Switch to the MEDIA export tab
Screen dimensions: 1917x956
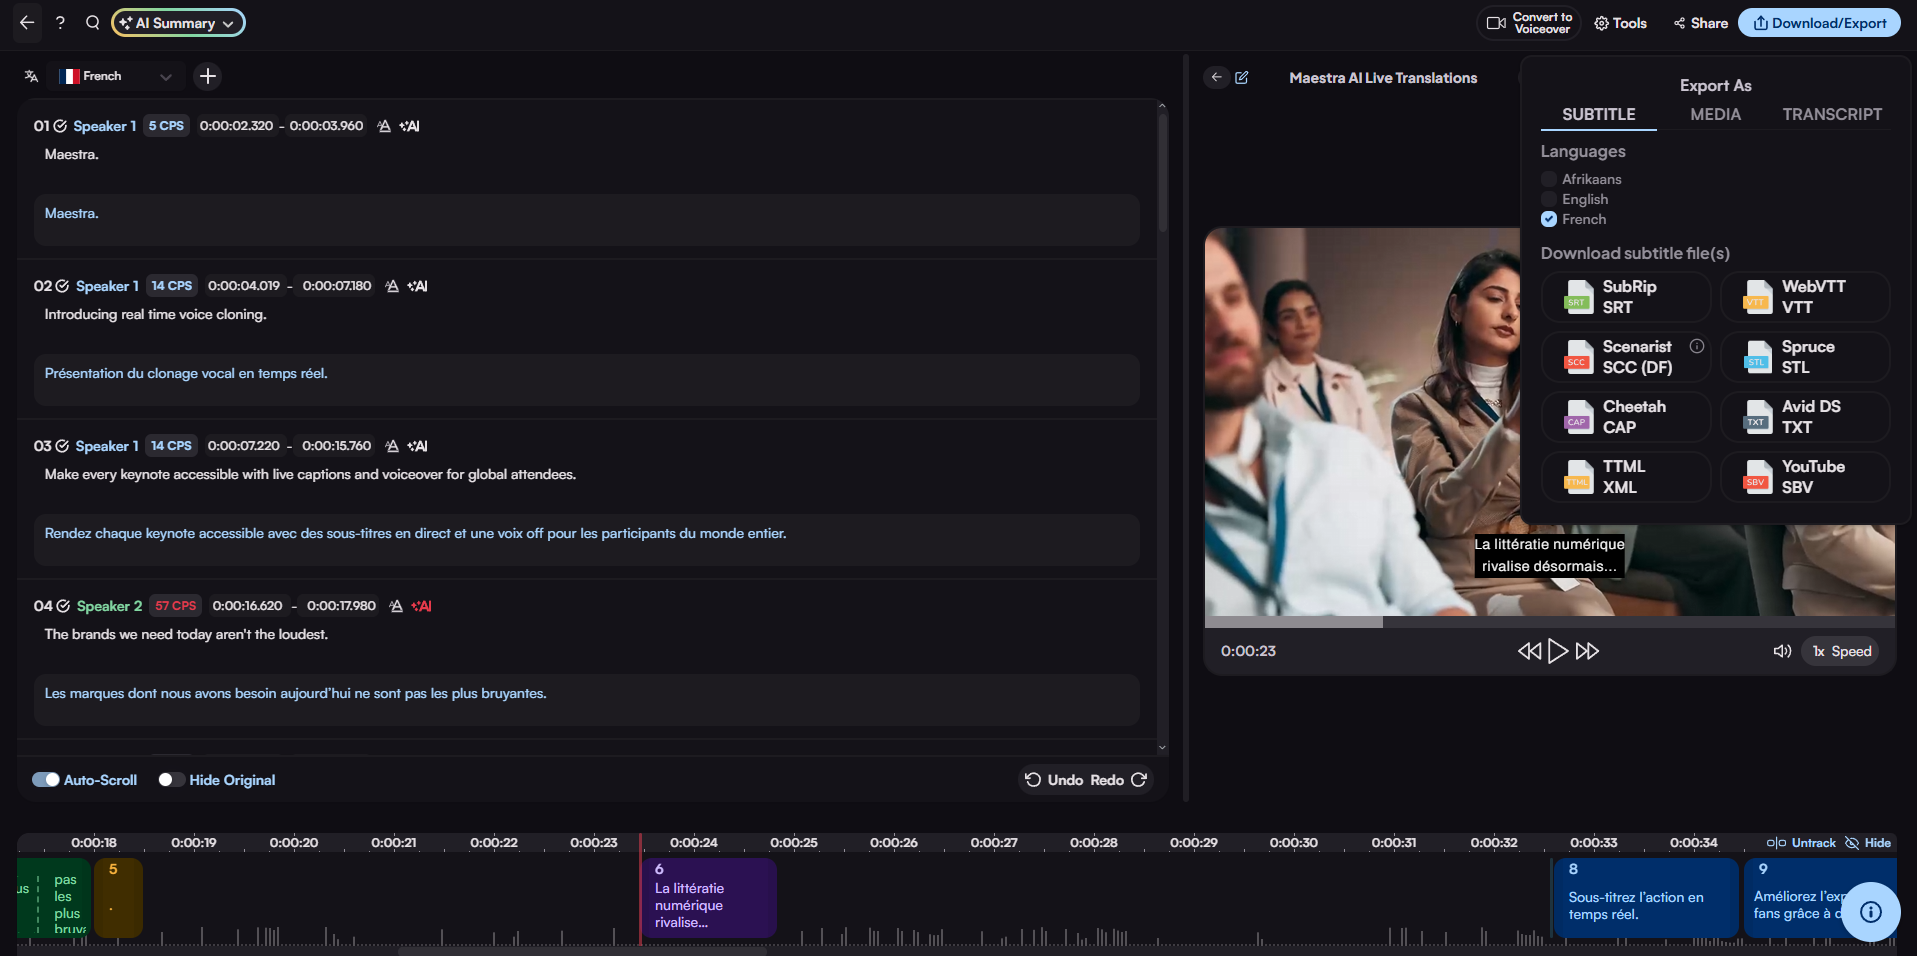click(x=1715, y=114)
